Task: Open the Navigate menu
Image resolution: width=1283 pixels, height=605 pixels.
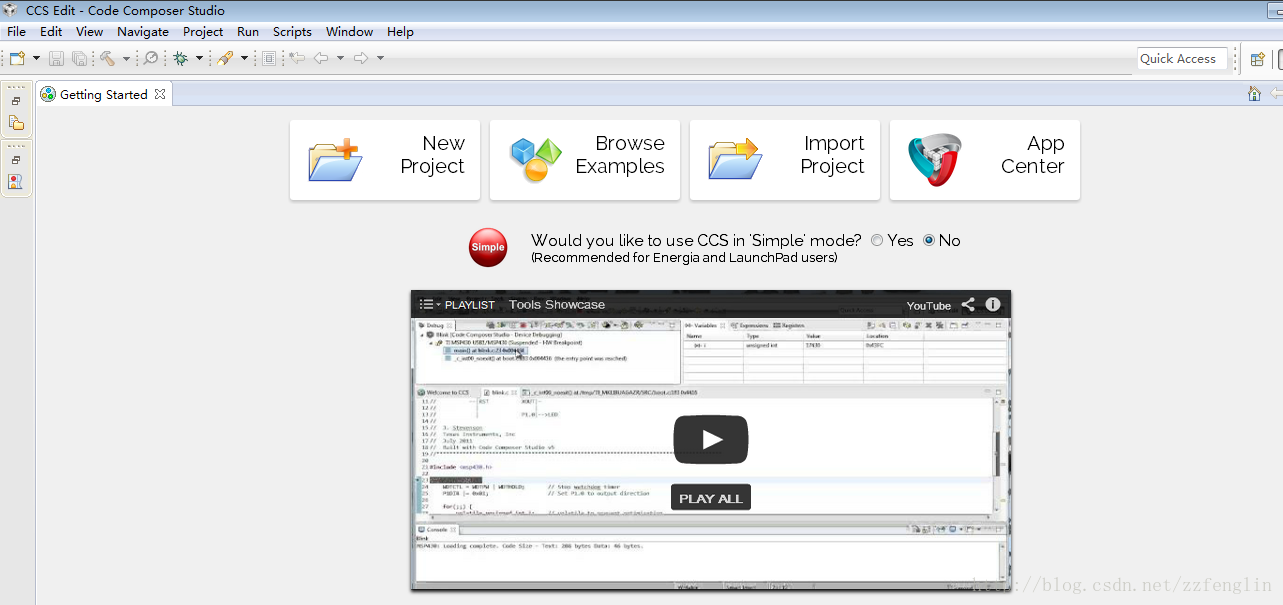Action: point(143,32)
